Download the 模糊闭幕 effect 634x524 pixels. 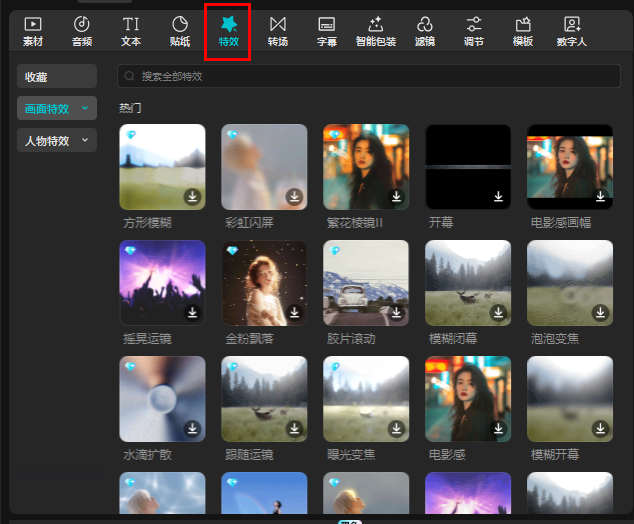point(499,313)
